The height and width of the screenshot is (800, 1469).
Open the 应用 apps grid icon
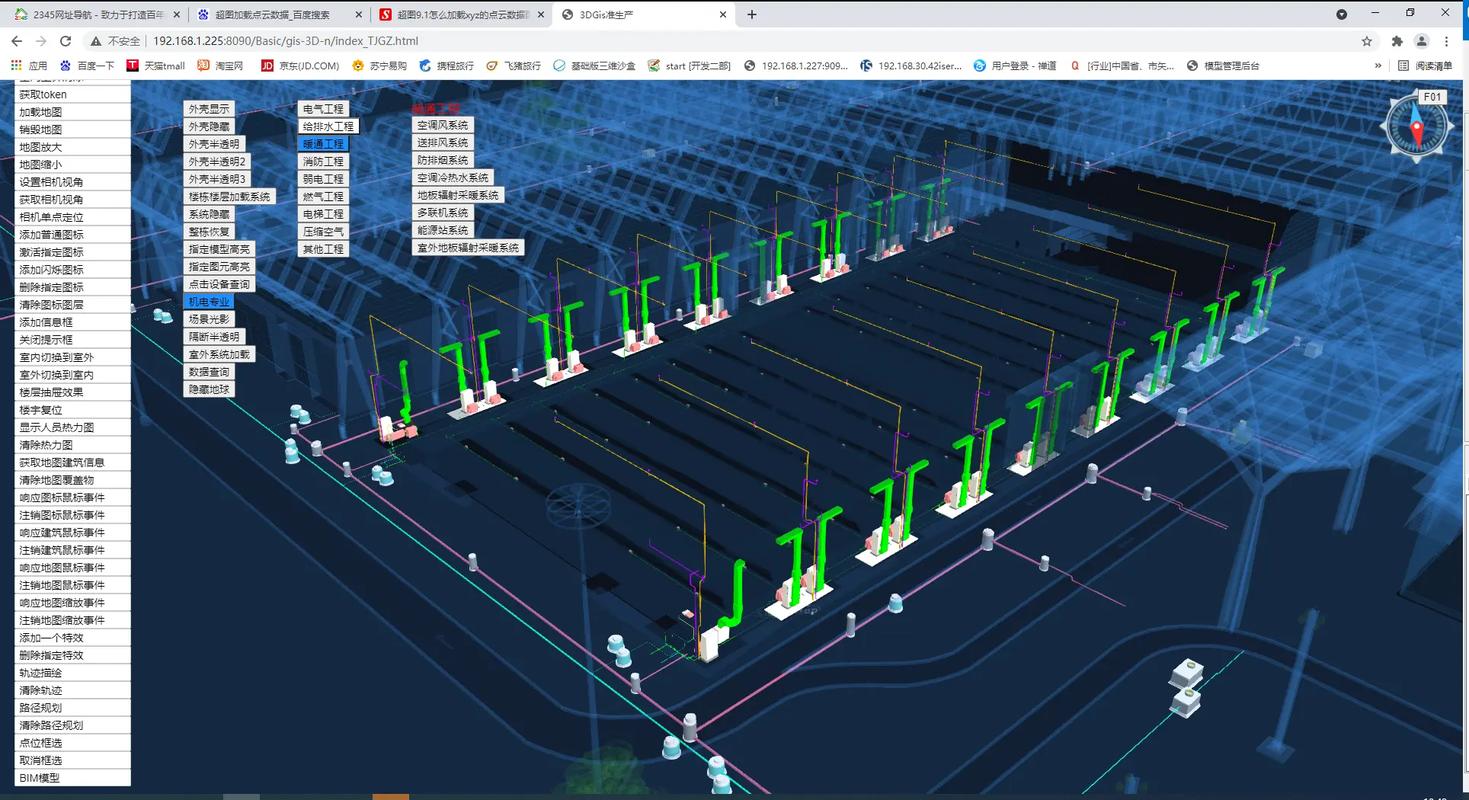point(16,65)
